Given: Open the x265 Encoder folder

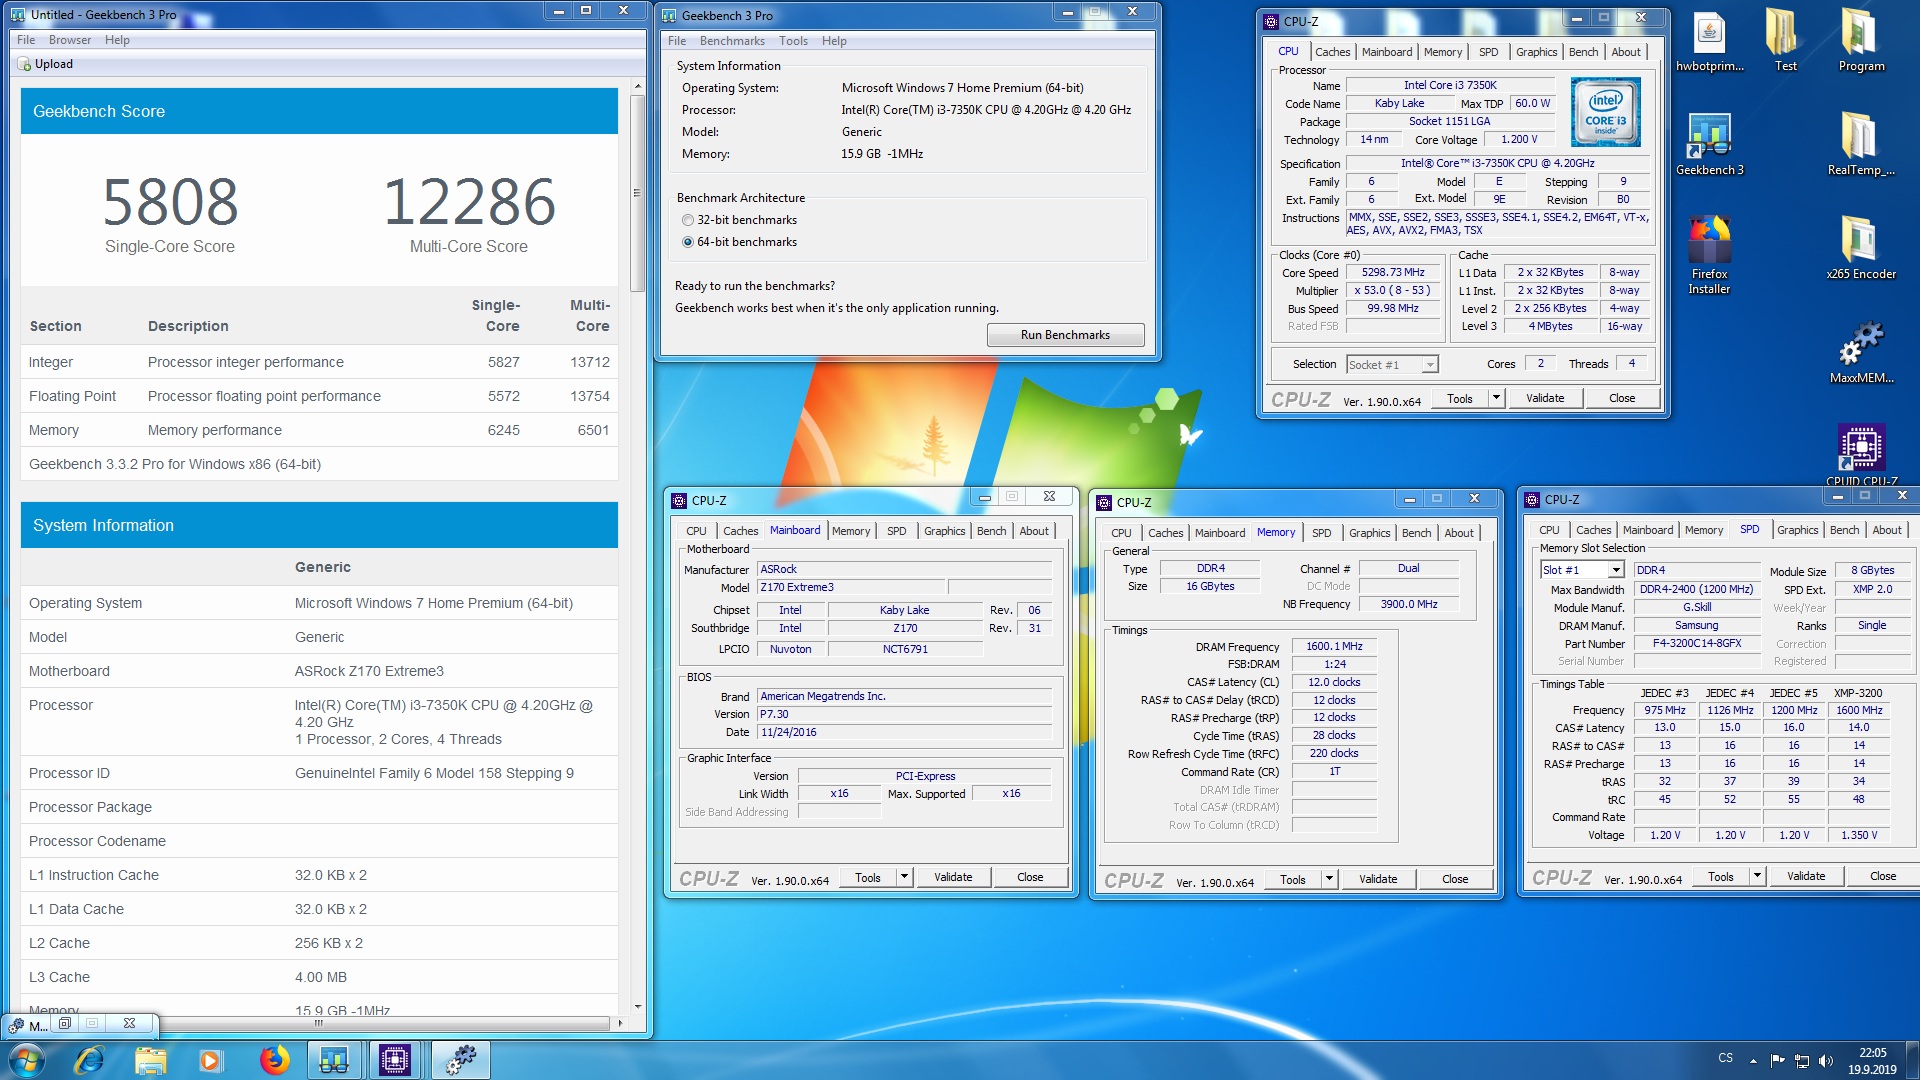Looking at the screenshot, I should coord(1861,248).
